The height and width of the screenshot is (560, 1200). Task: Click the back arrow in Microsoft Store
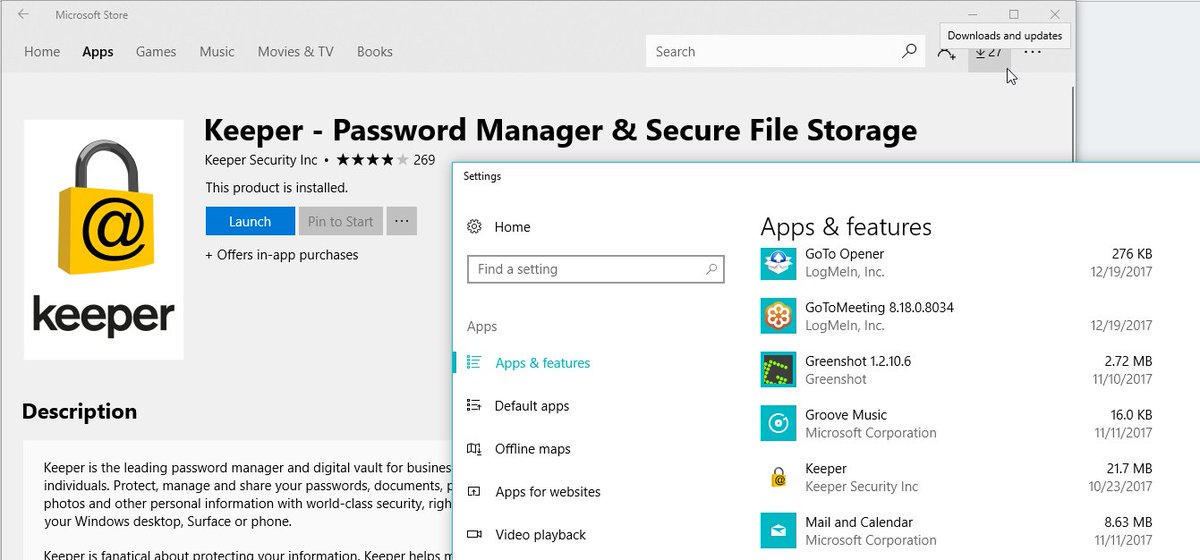[23, 15]
